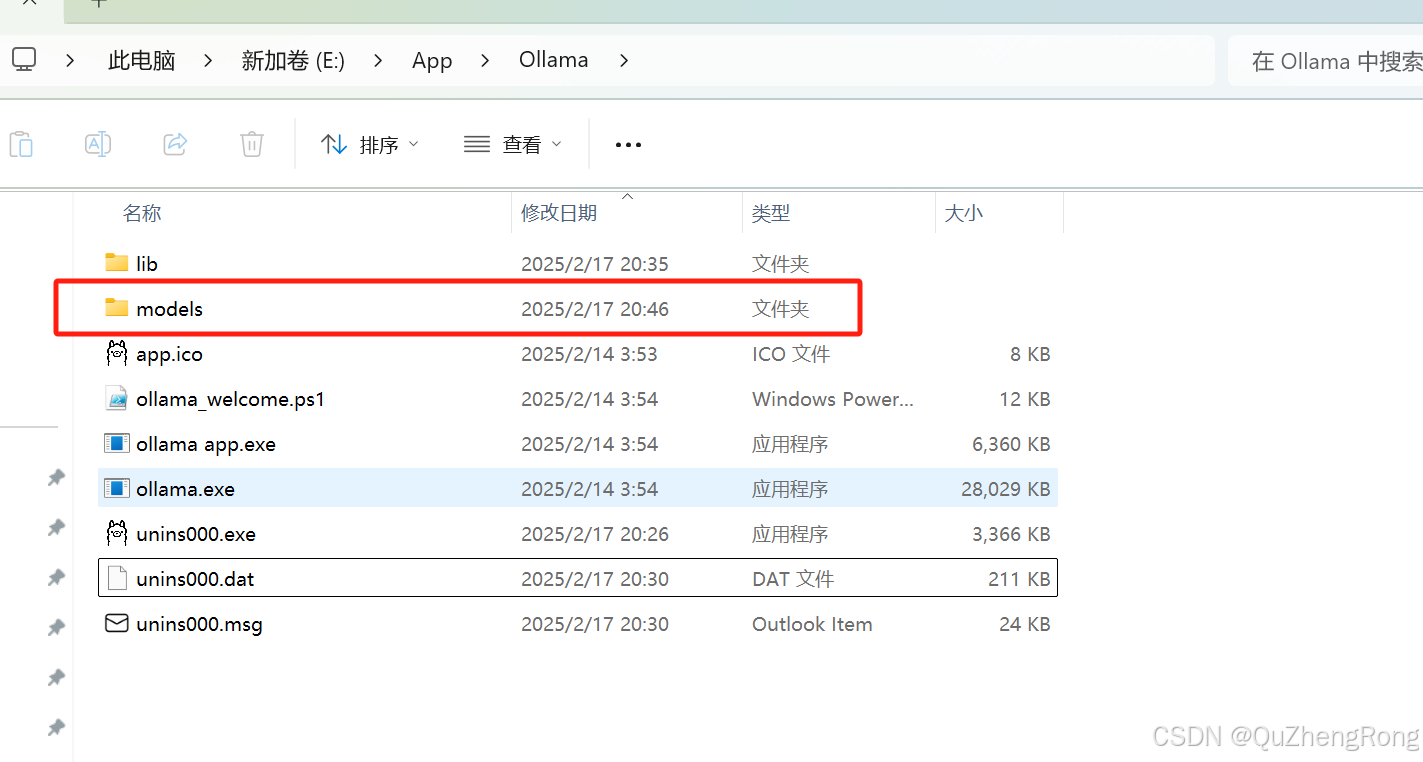Expand the chevron after 新加卷 (E:)

tap(378, 60)
